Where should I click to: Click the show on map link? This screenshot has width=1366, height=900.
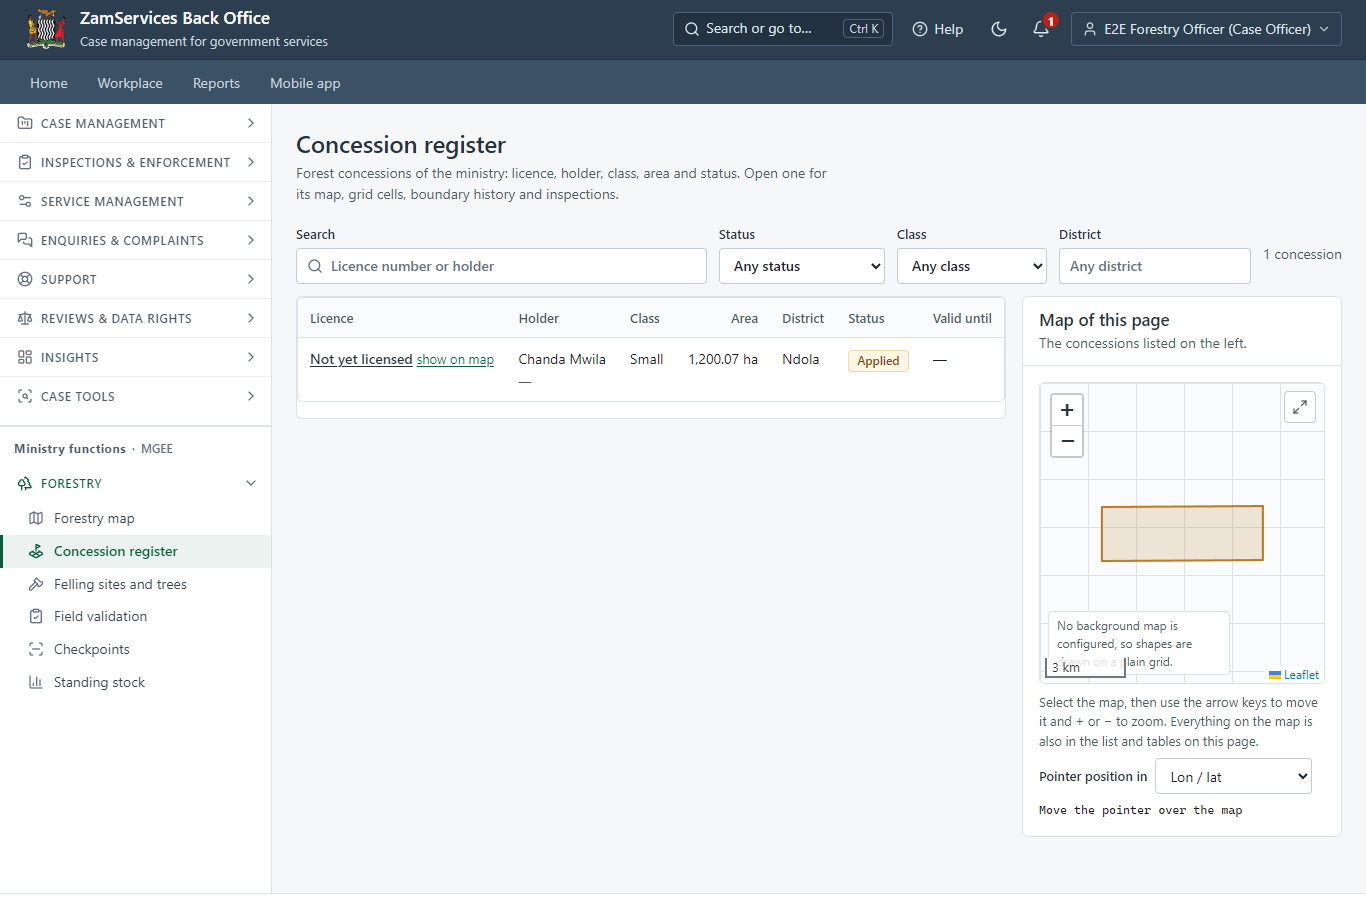pos(455,360)
